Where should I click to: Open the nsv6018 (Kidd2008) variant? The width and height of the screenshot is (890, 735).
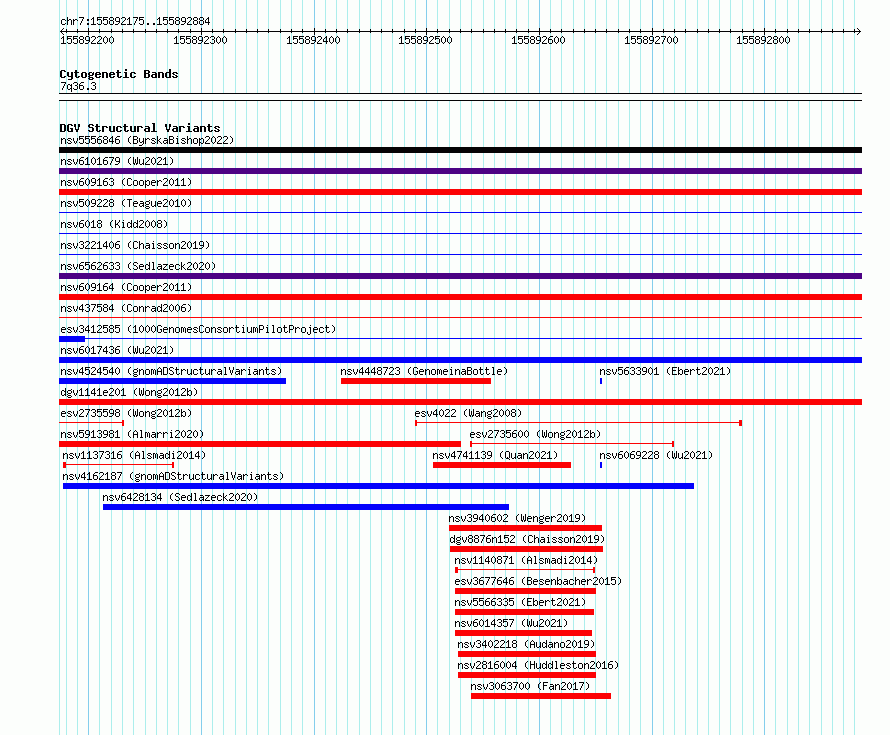114,224
